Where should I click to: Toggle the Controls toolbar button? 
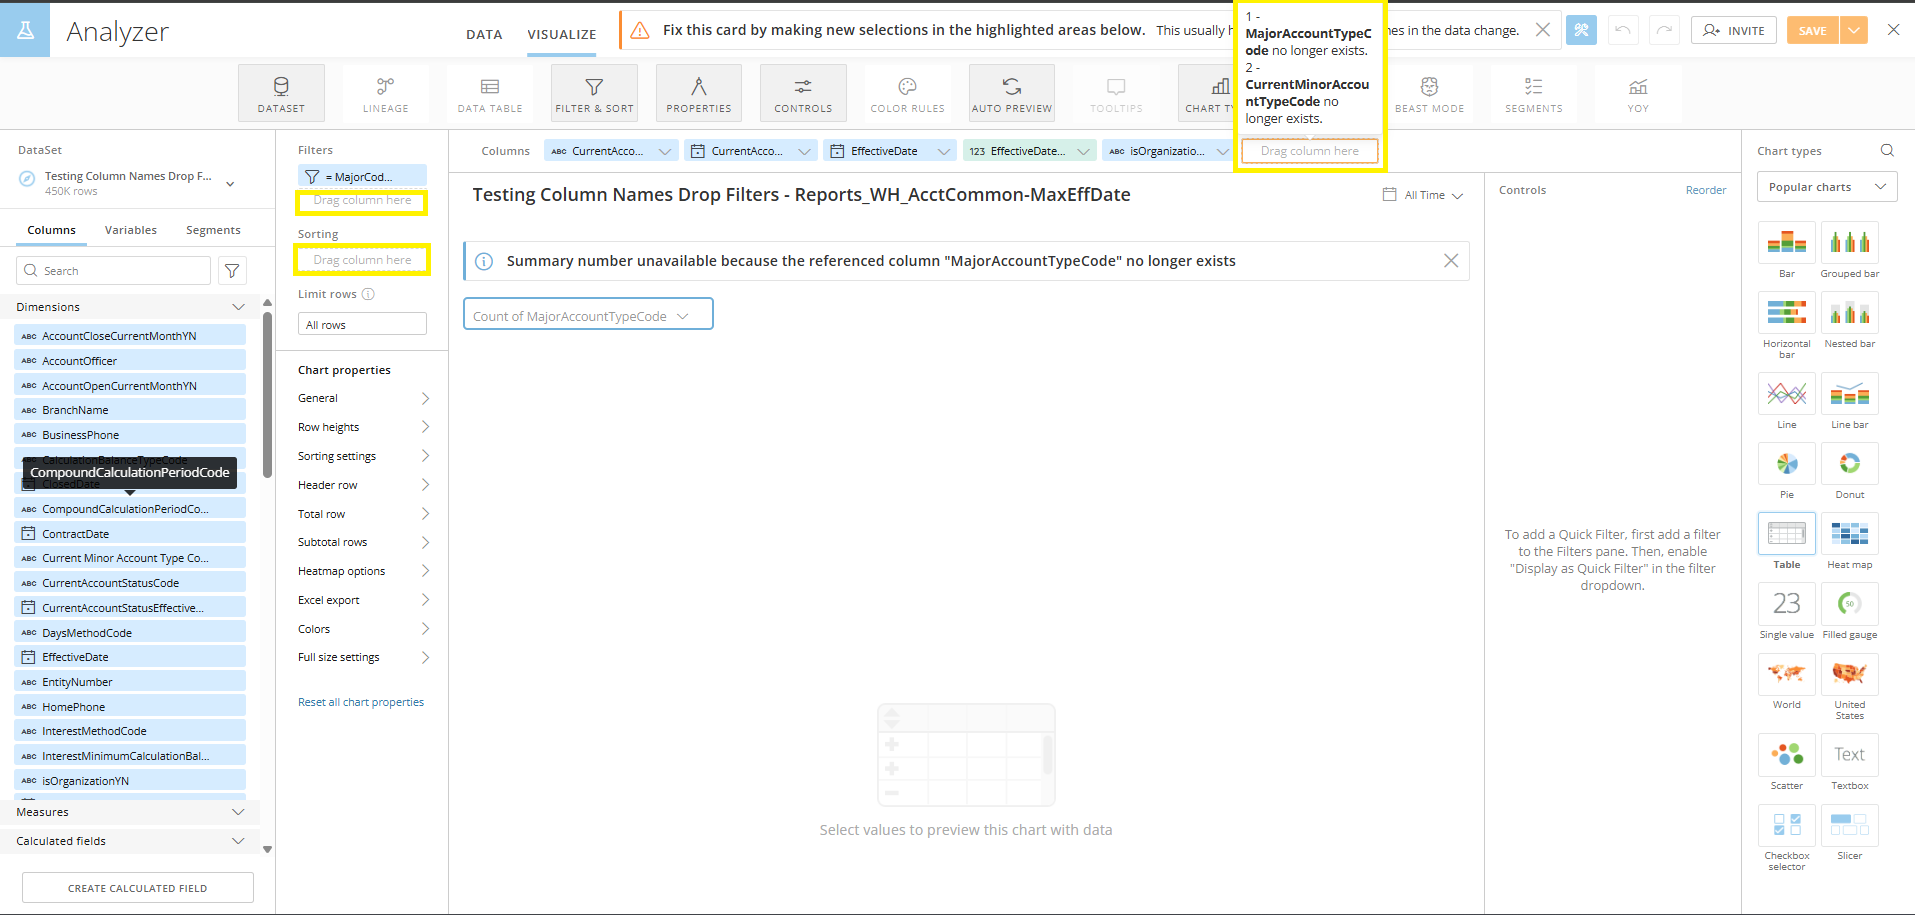coord(803,93)
